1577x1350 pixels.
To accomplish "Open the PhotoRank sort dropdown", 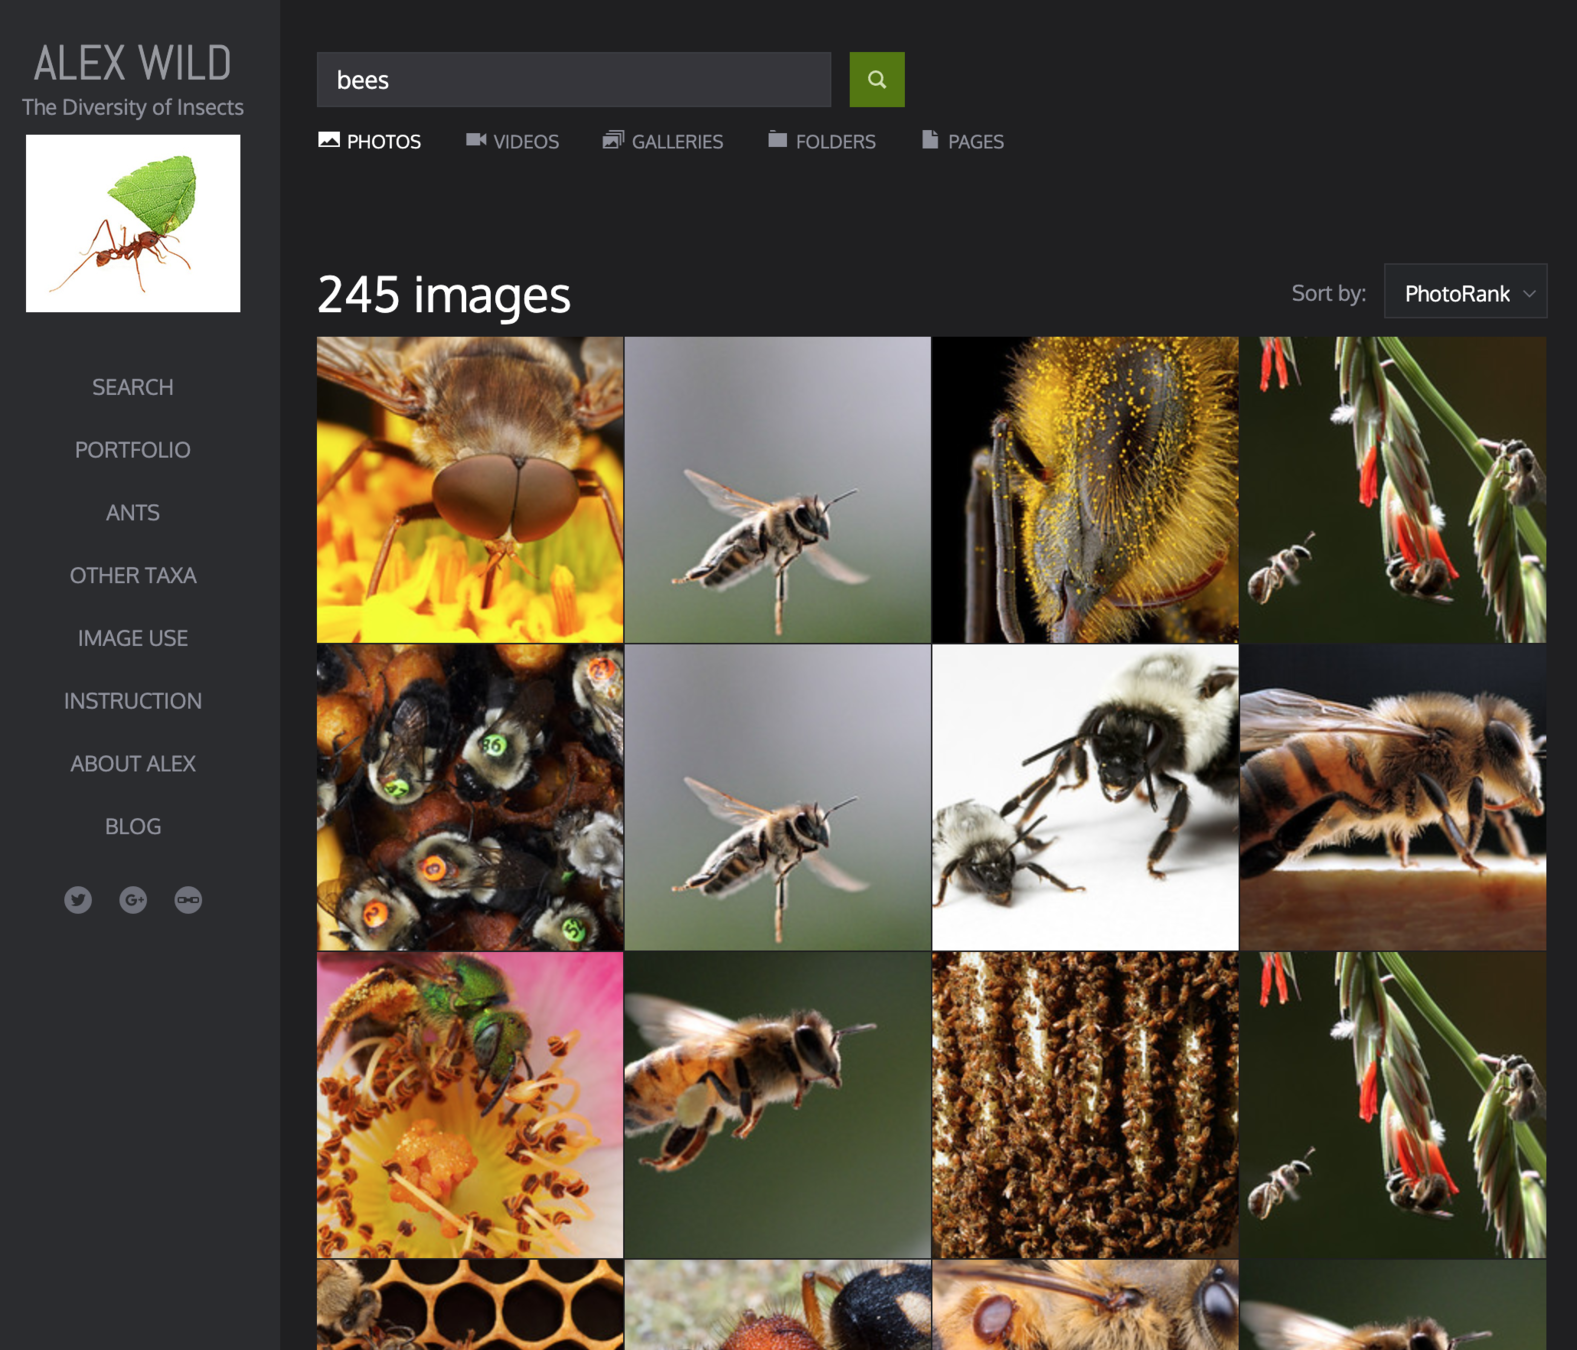I will [x=1465, y=291].
